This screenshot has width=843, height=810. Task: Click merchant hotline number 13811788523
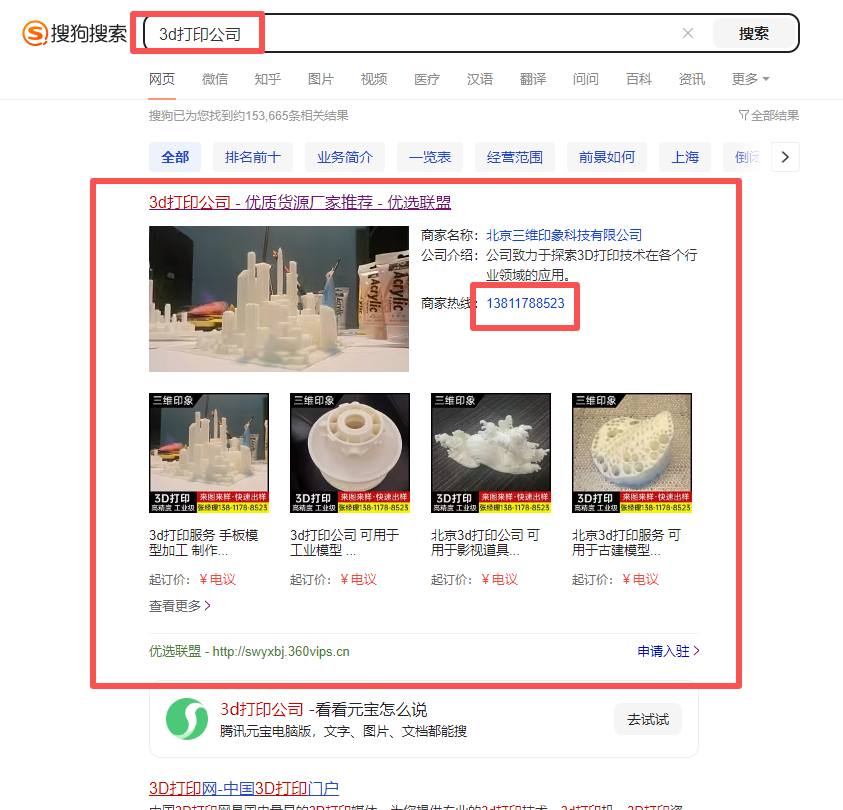pyautogui.click(x=526, y=302)
